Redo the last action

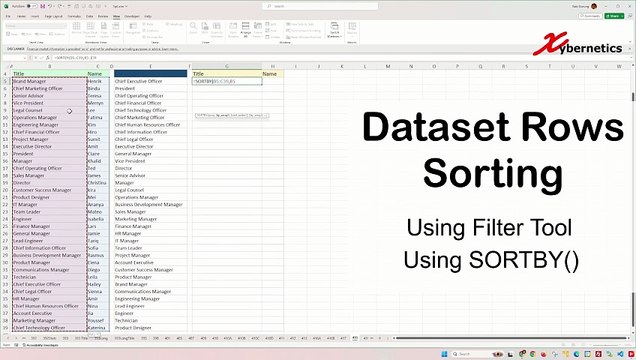click(60, 6)
